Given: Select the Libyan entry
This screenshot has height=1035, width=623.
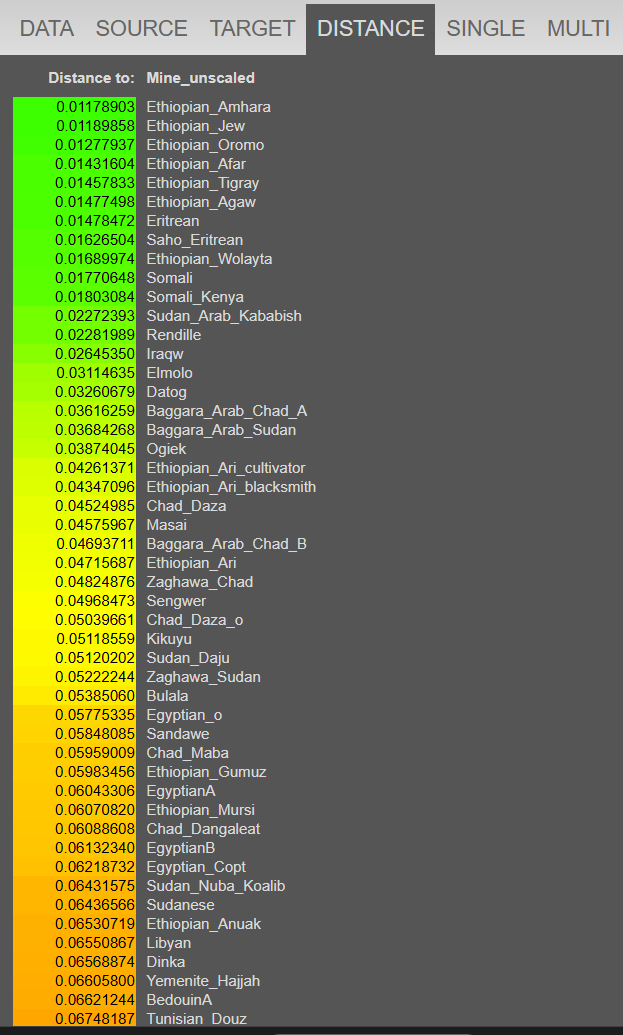Looking at the screenshot, I should (169, 943).
